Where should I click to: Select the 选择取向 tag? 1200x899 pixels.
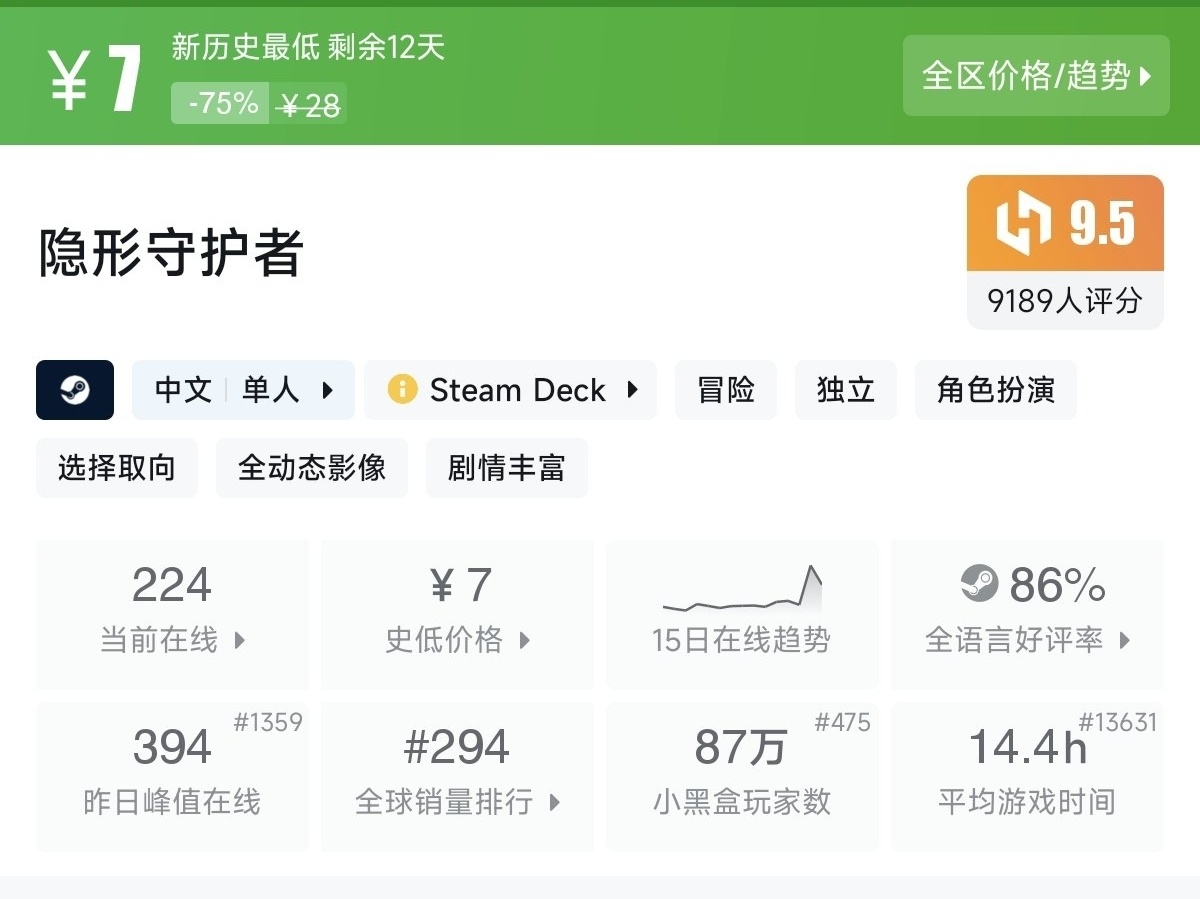(x=117, y=468)
